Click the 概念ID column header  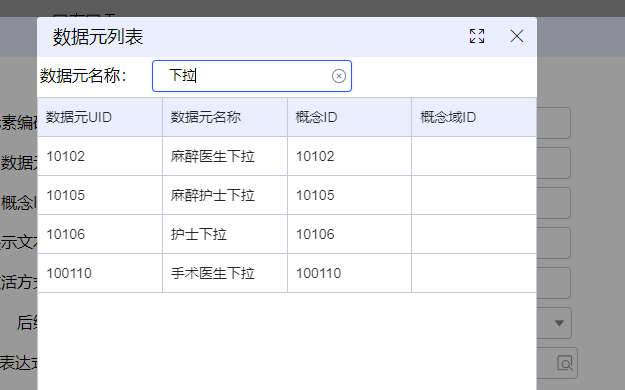(x=350, y=117)
